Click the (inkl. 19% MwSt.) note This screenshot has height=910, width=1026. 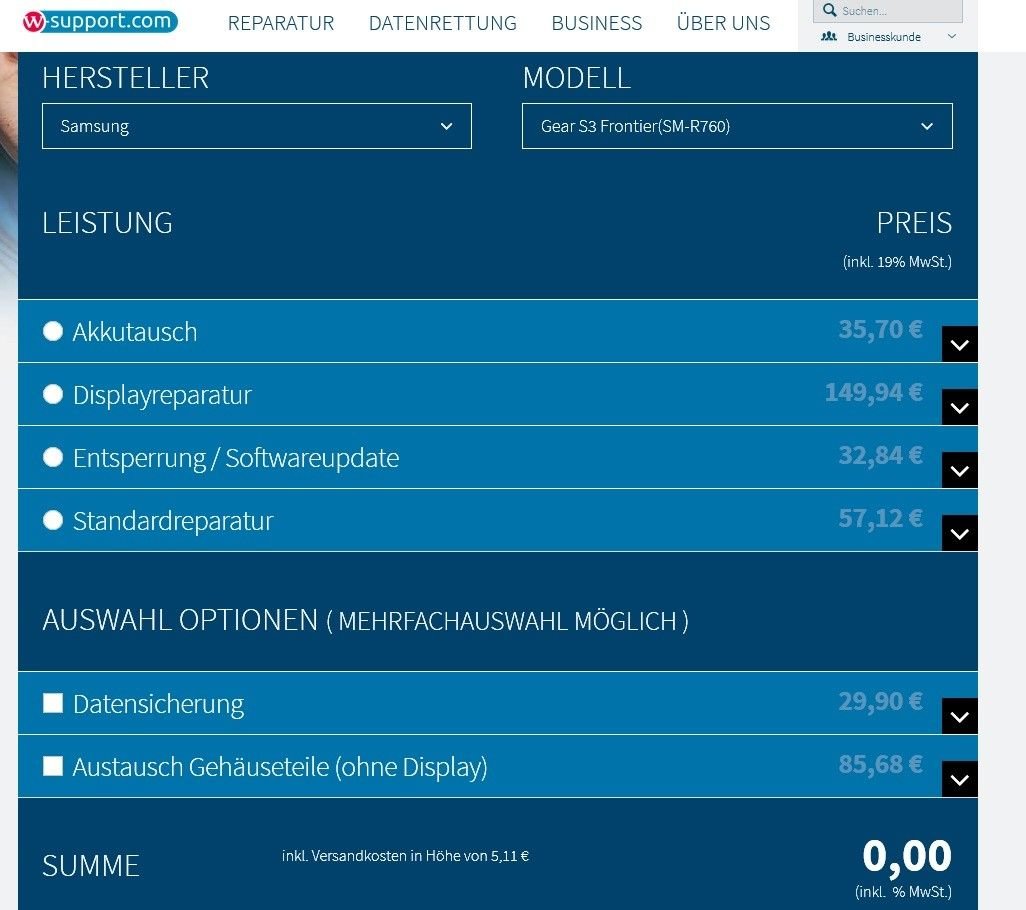click(897, 262)
